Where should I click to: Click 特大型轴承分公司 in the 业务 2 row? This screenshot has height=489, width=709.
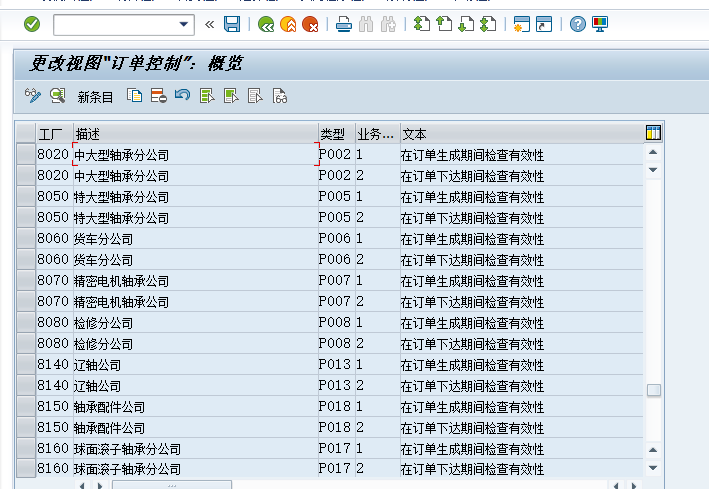(121, 218)
